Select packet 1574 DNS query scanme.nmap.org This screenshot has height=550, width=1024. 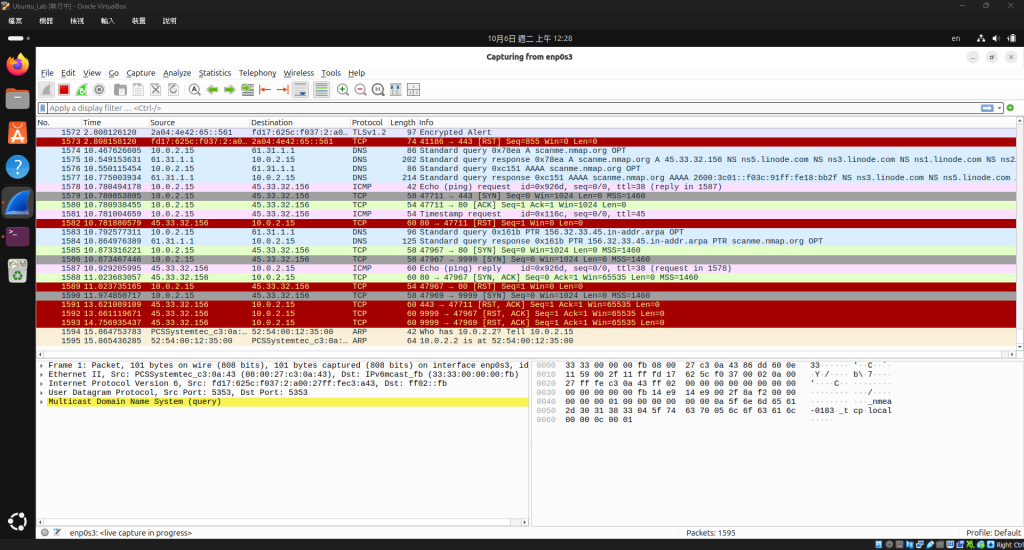pyautogui.click(x=526, y=150)
